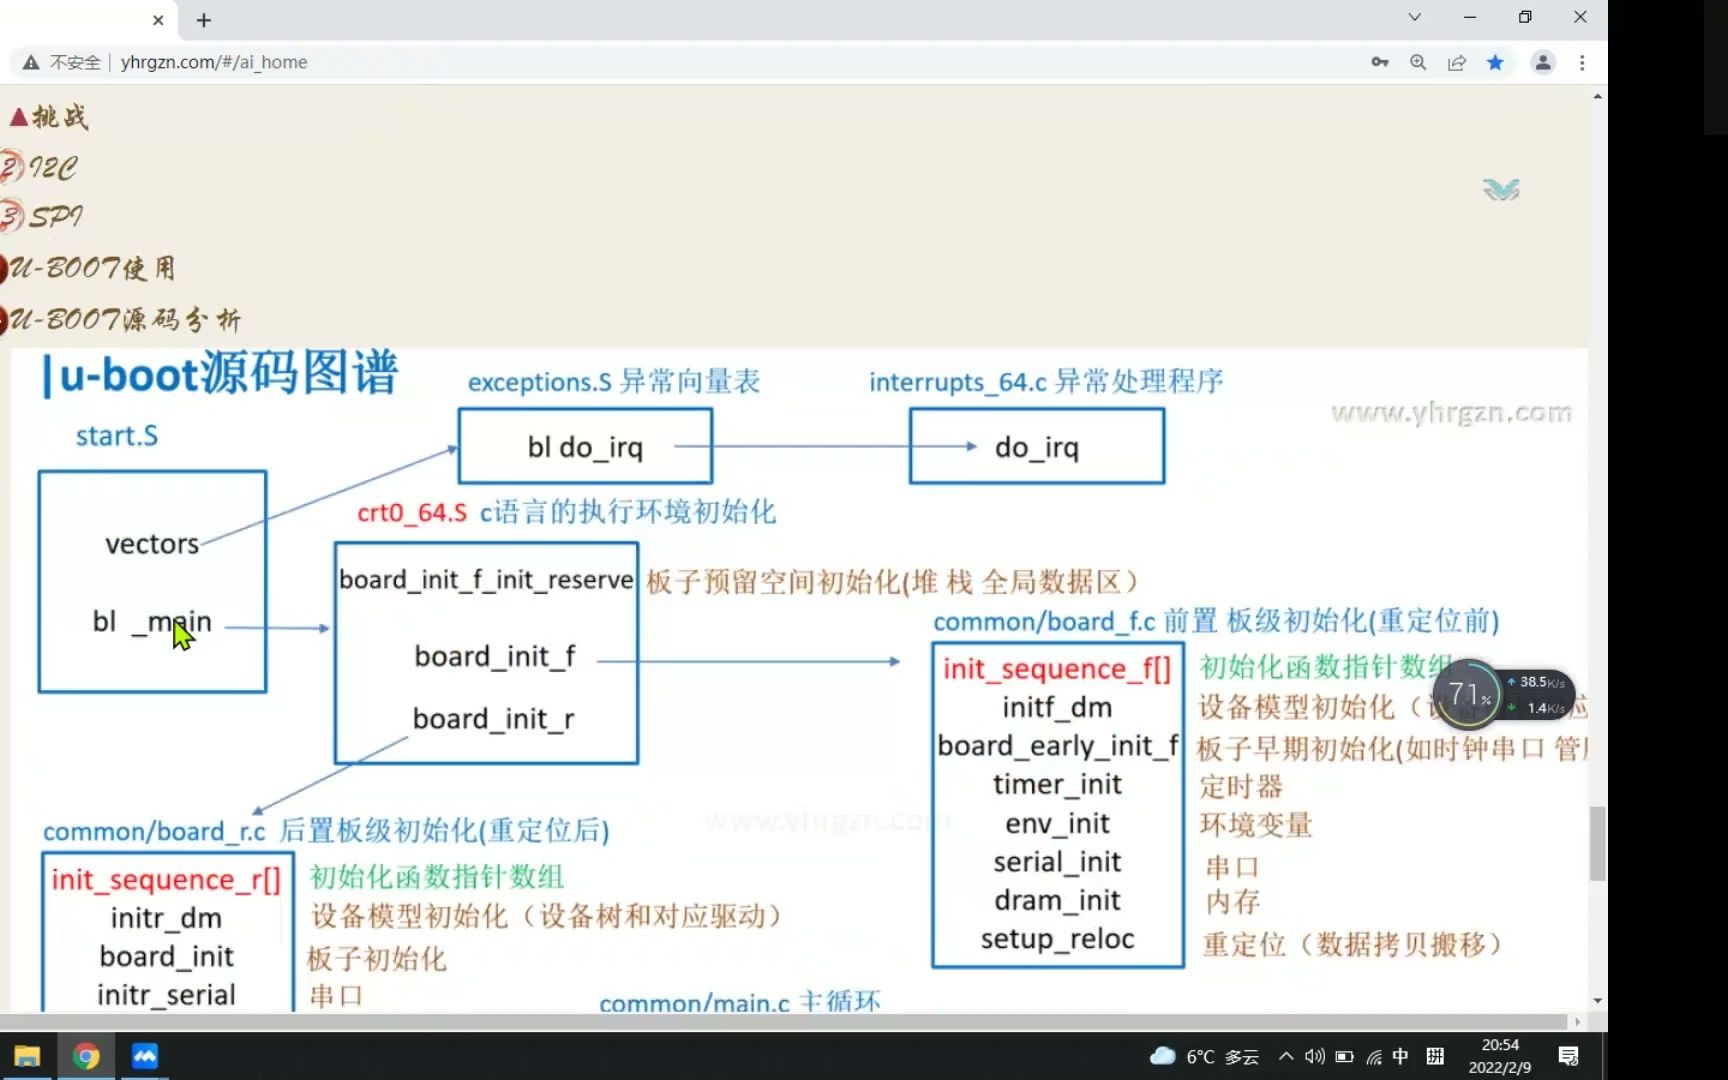
Task: Click 'board_init_f_init_reserve' text
Action: coord(486,580)
